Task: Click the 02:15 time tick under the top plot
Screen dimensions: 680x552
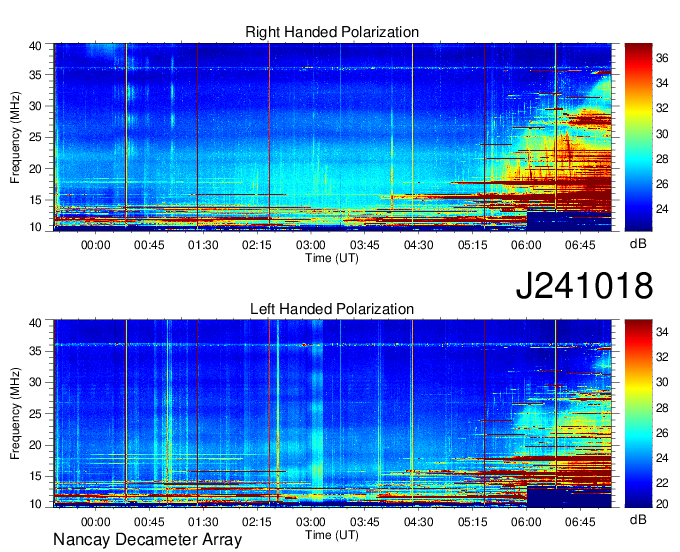Action: click(x=257, y=245)
